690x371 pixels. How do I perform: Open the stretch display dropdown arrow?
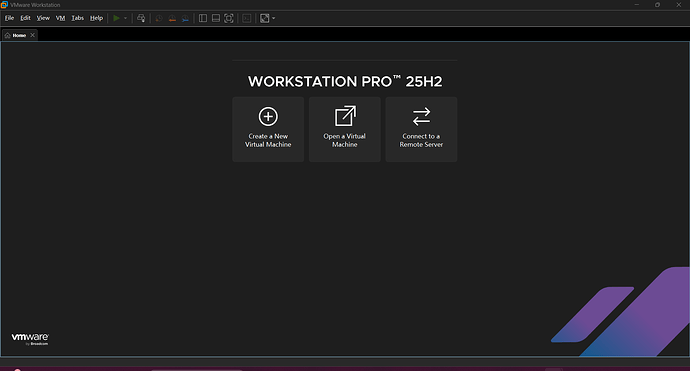(x=274, y=18)
